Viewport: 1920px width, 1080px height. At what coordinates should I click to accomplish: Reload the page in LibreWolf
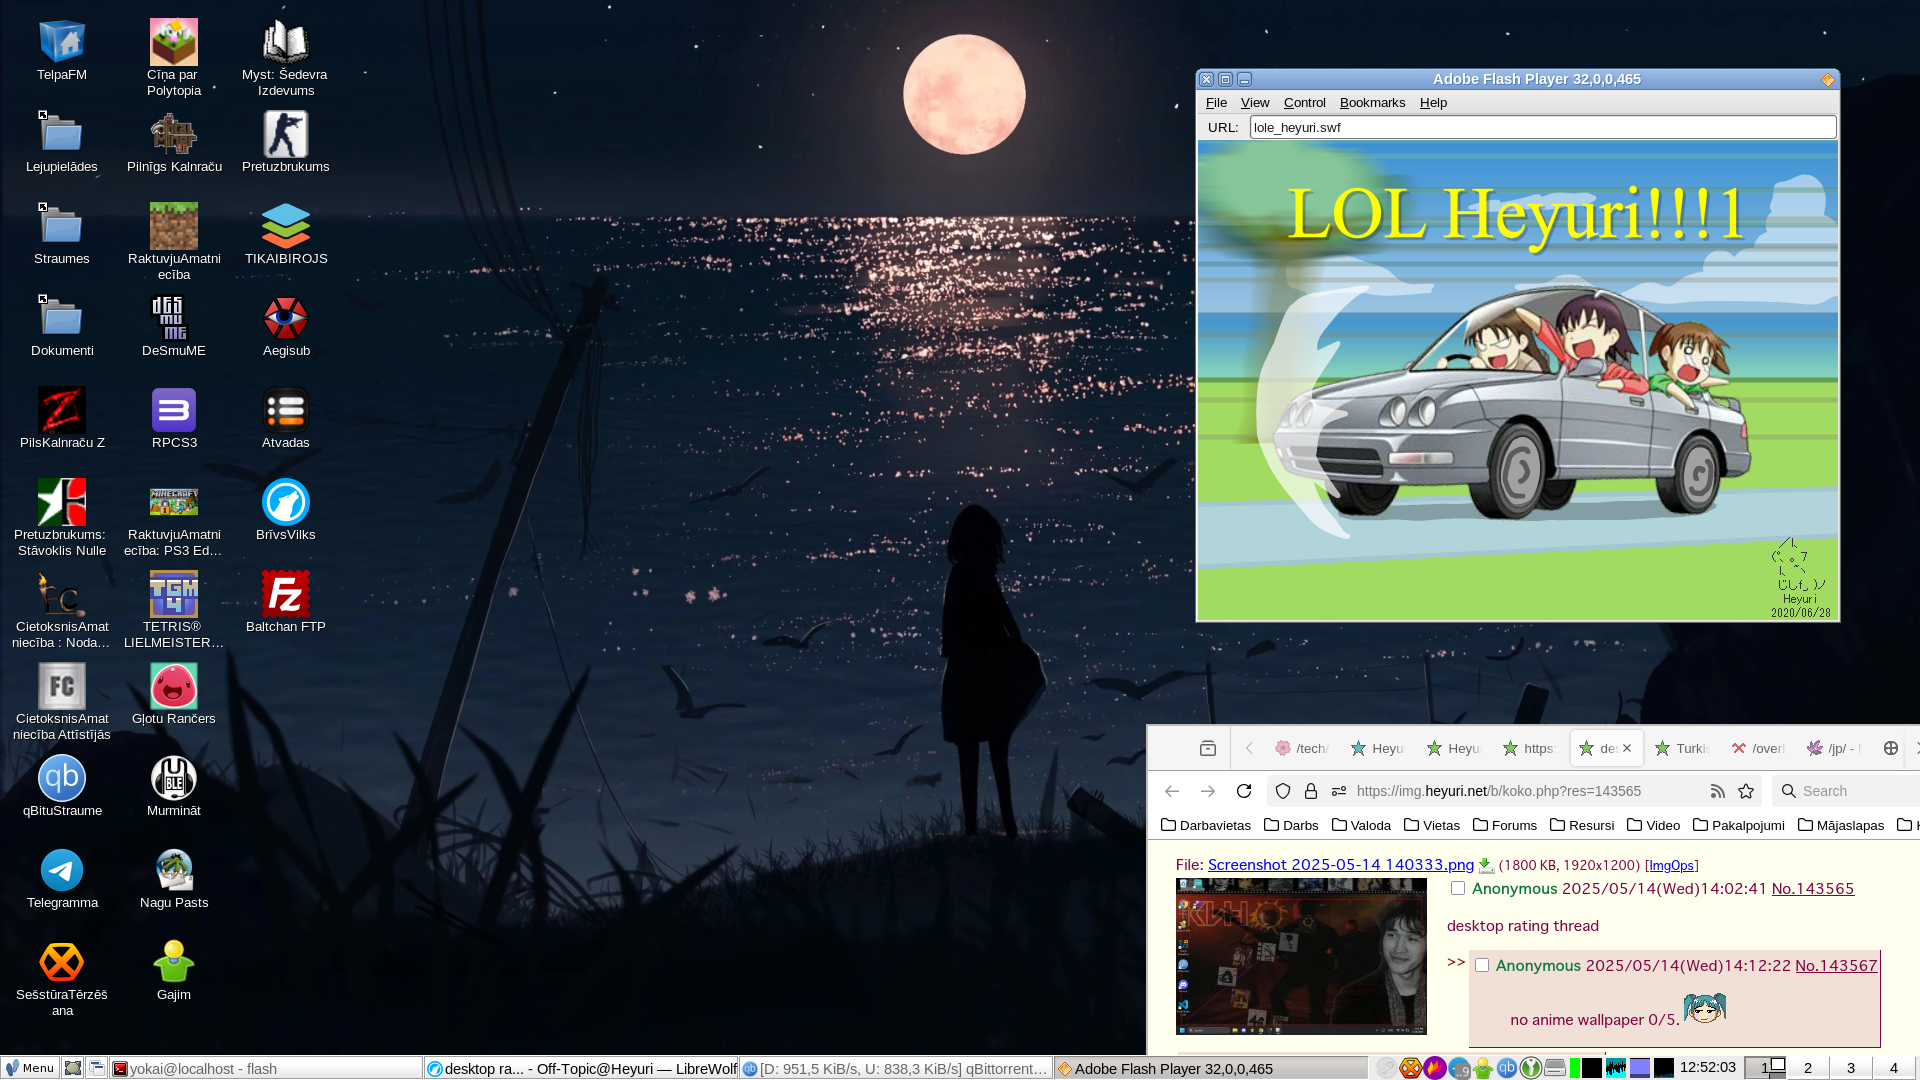(1244, 791)
